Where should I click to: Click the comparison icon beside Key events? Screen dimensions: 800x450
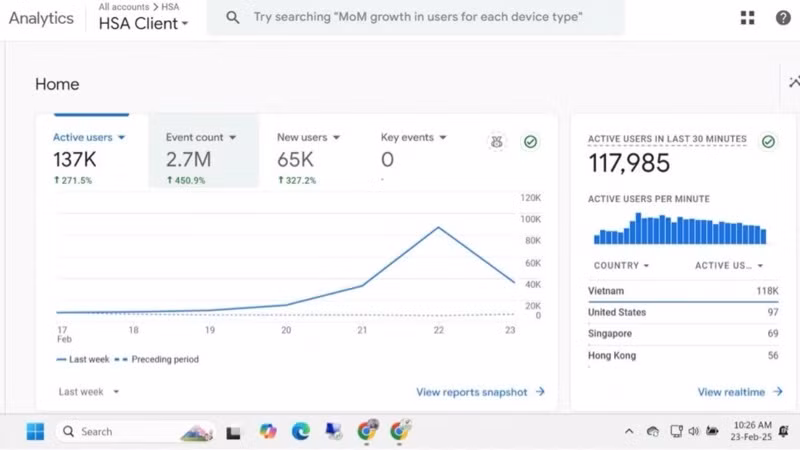pos(497,142)
